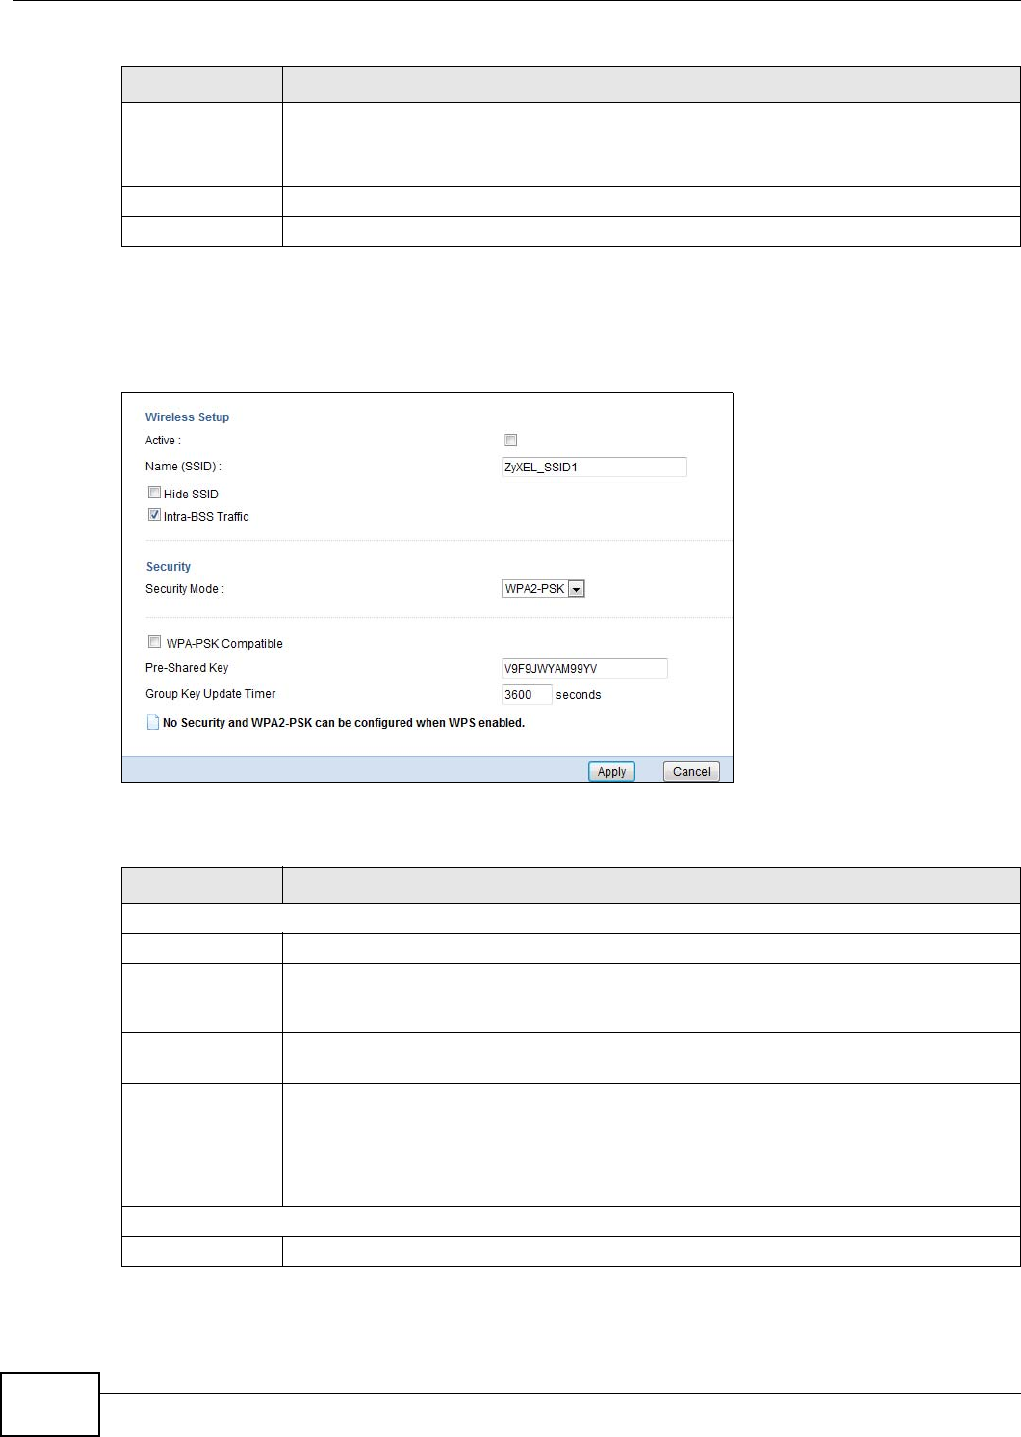Open the Security Mode dropdown
The height and width of the screenshot is (1437, 1021).
coord(543,589)
